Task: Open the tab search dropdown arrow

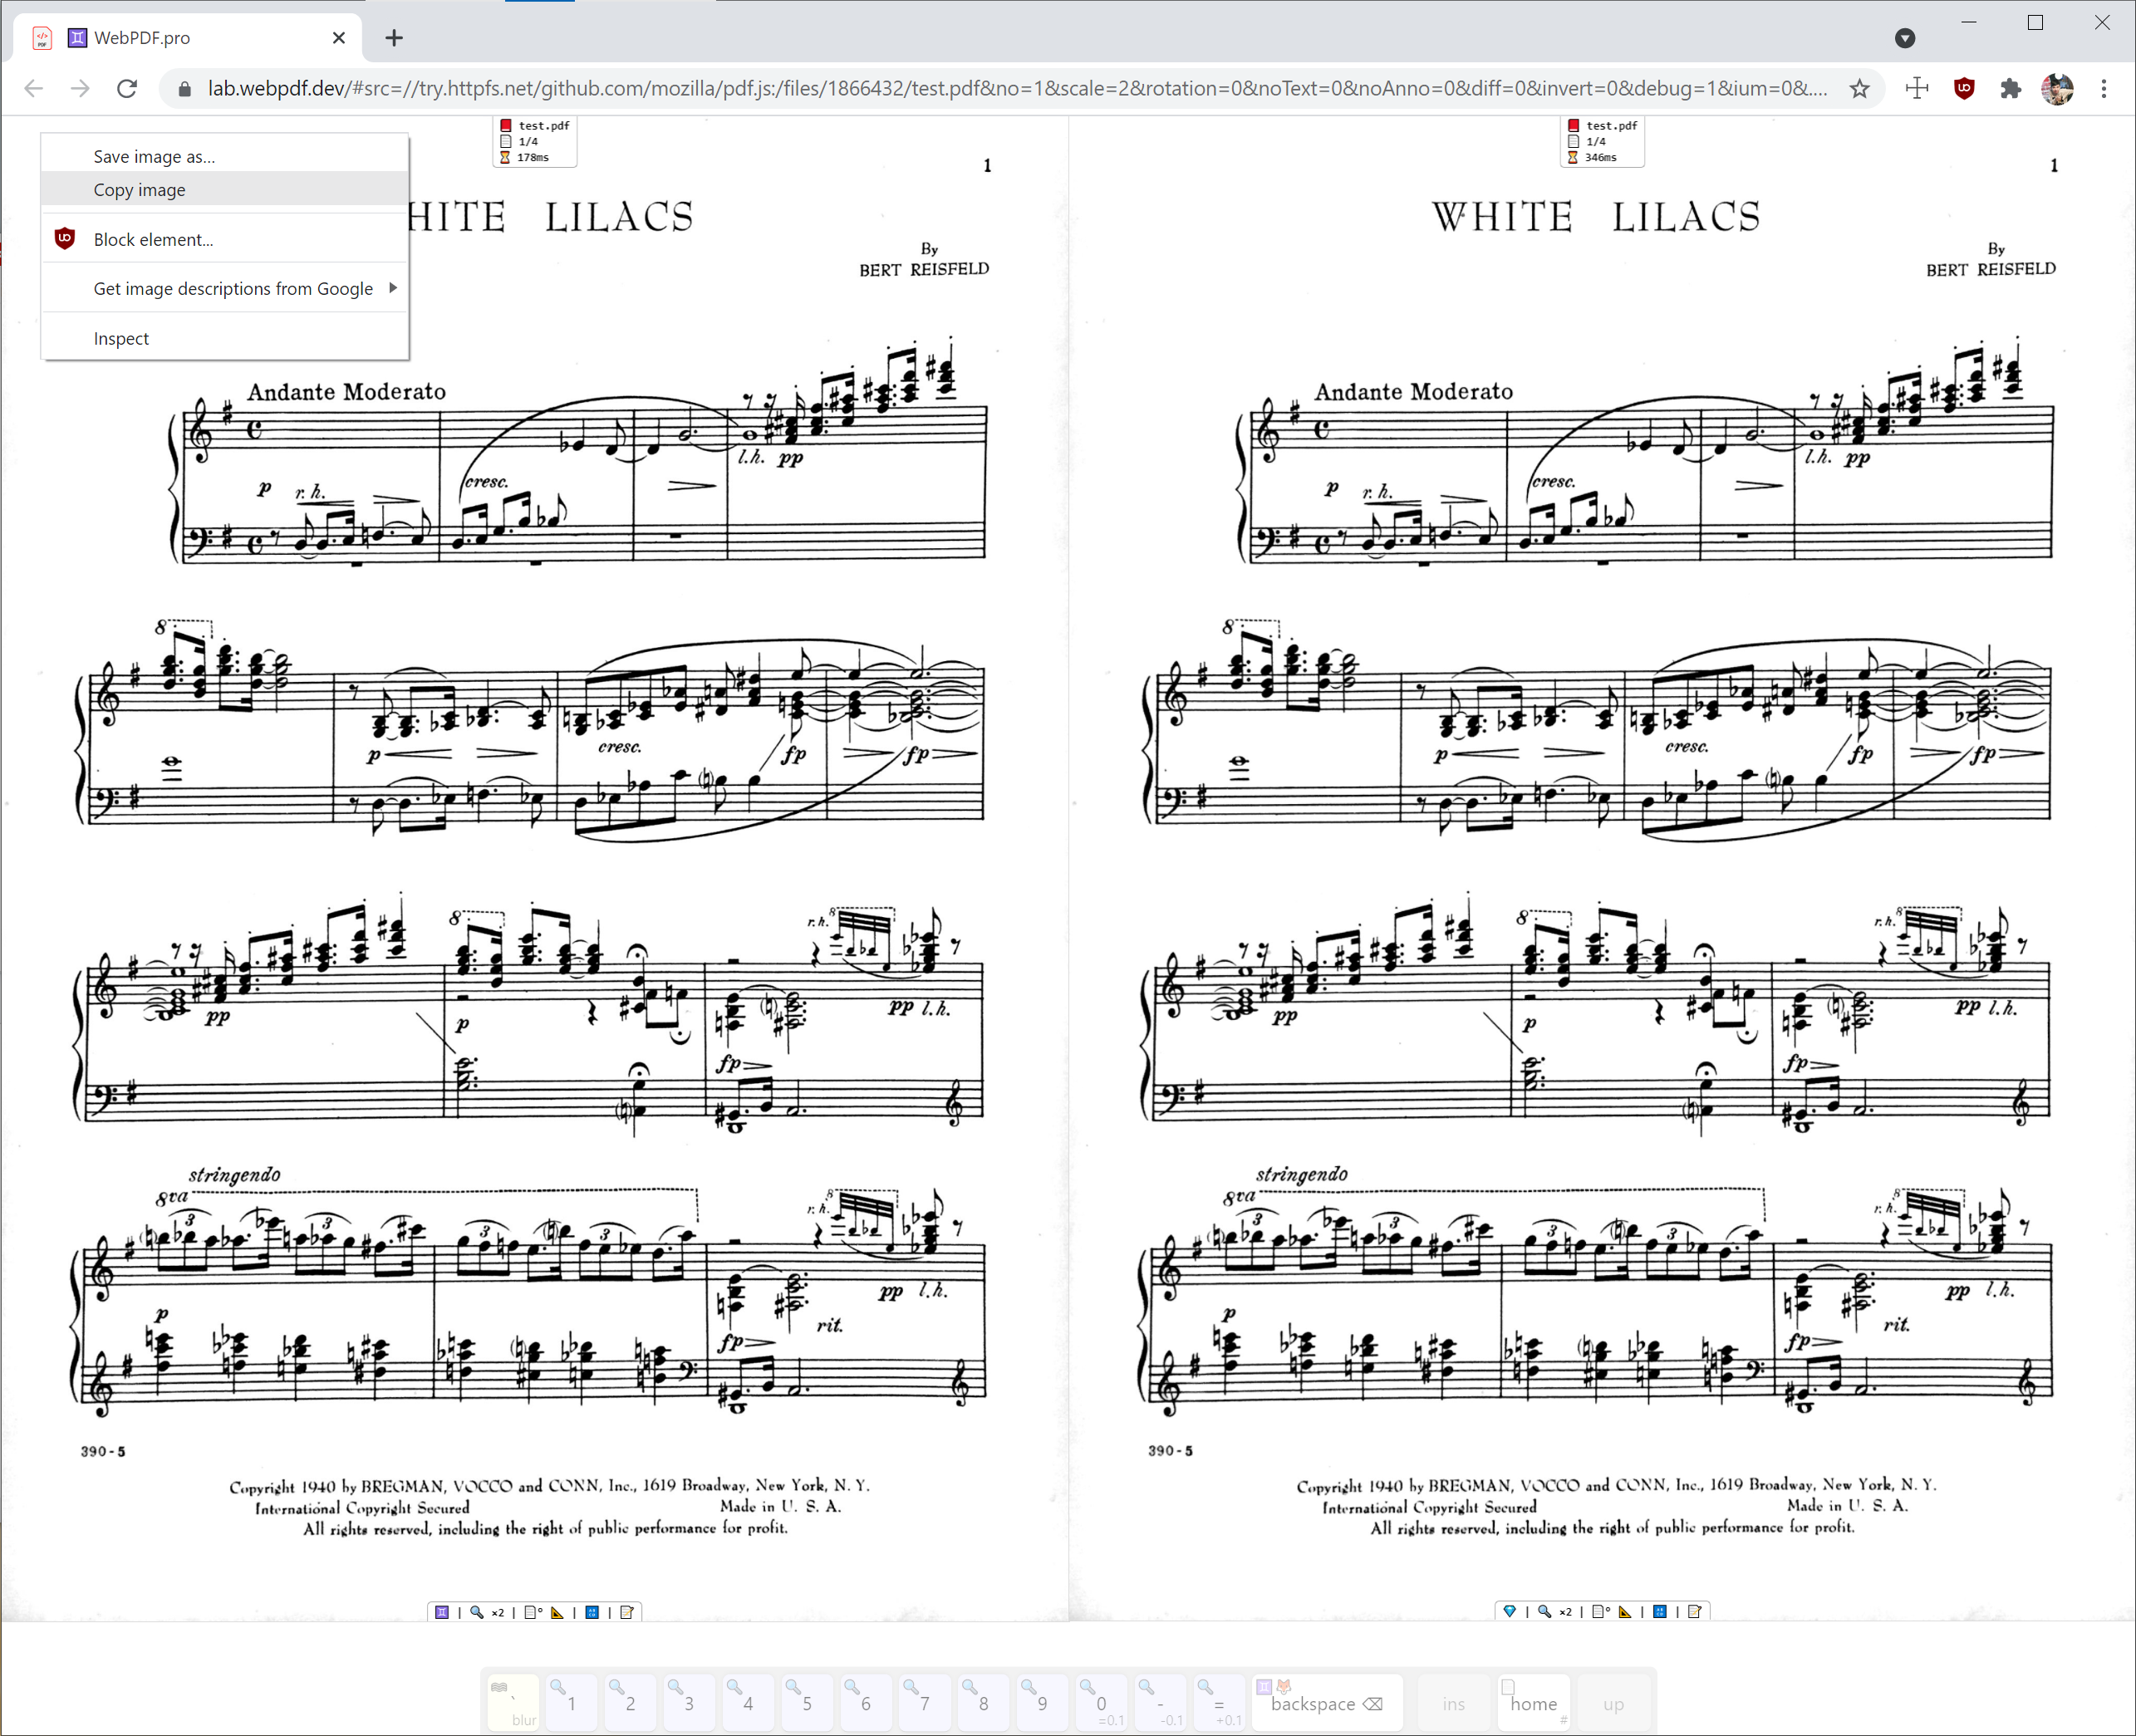Action: pos(1905,38)
